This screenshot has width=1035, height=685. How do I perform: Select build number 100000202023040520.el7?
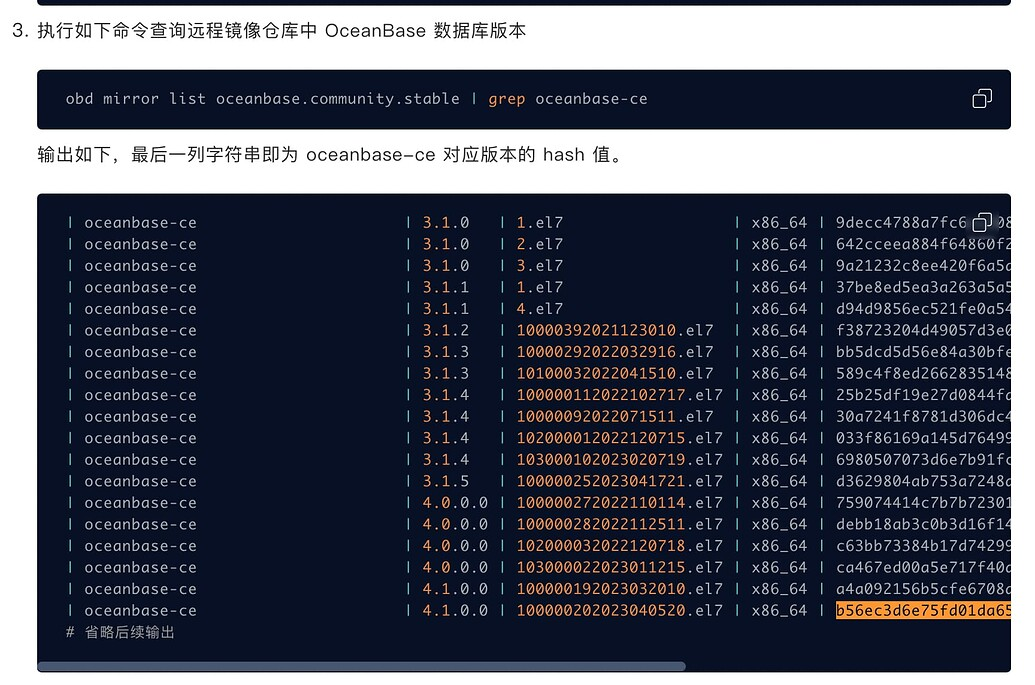click(619, 610)
